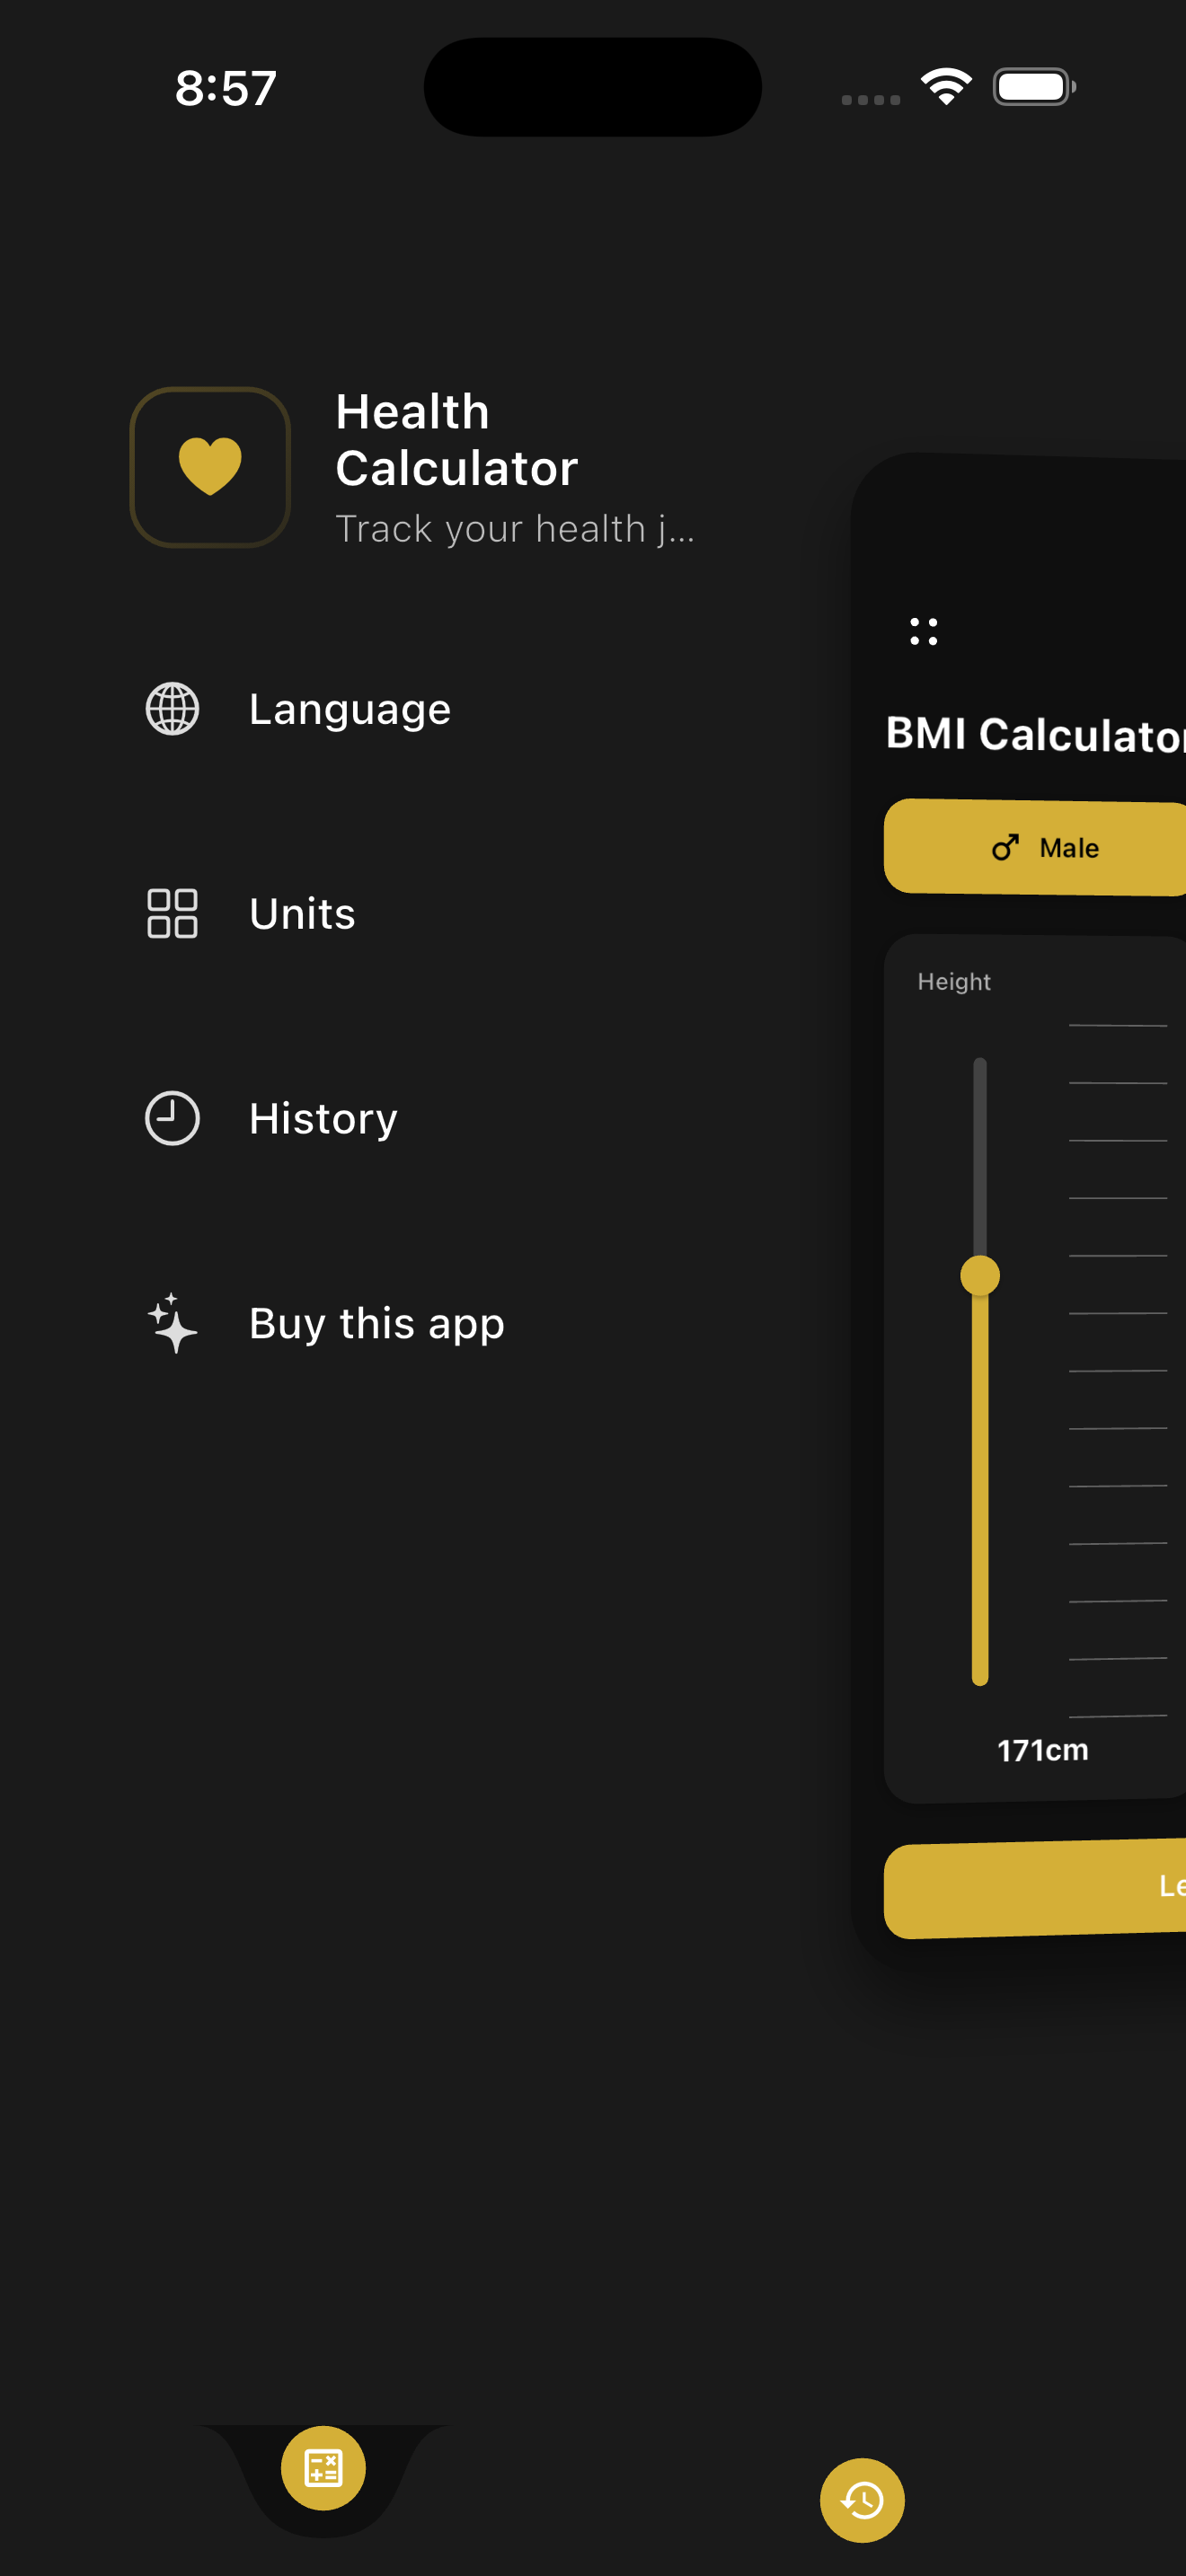The height and width of the screenshot is (2576, 1186).
Task: Open the history tab in bottom bar
Action: point(862,2500)
